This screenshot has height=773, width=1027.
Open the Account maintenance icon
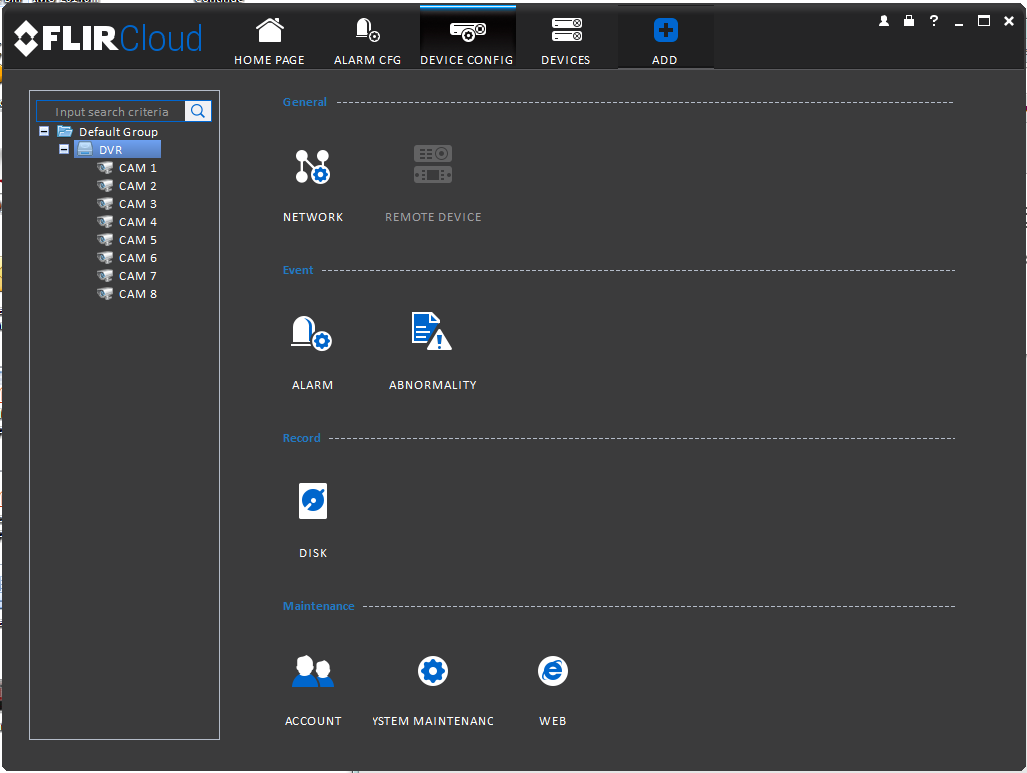(x=312, y=671)
